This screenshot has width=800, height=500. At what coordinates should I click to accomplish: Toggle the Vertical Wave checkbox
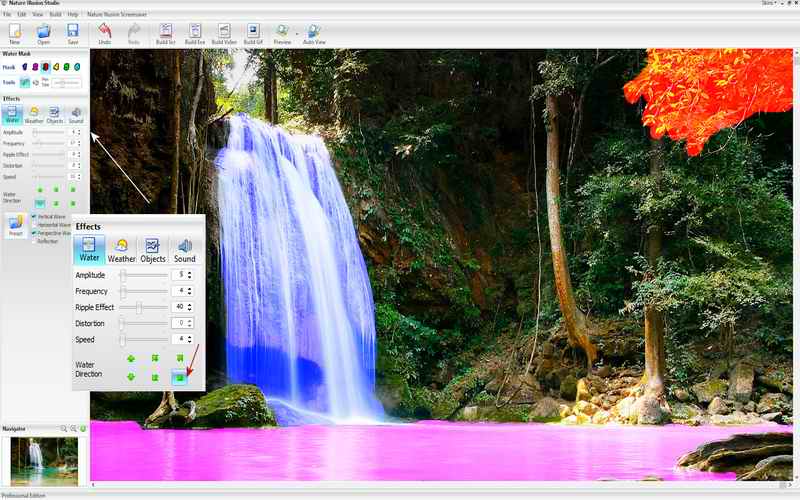click(34, 216)
